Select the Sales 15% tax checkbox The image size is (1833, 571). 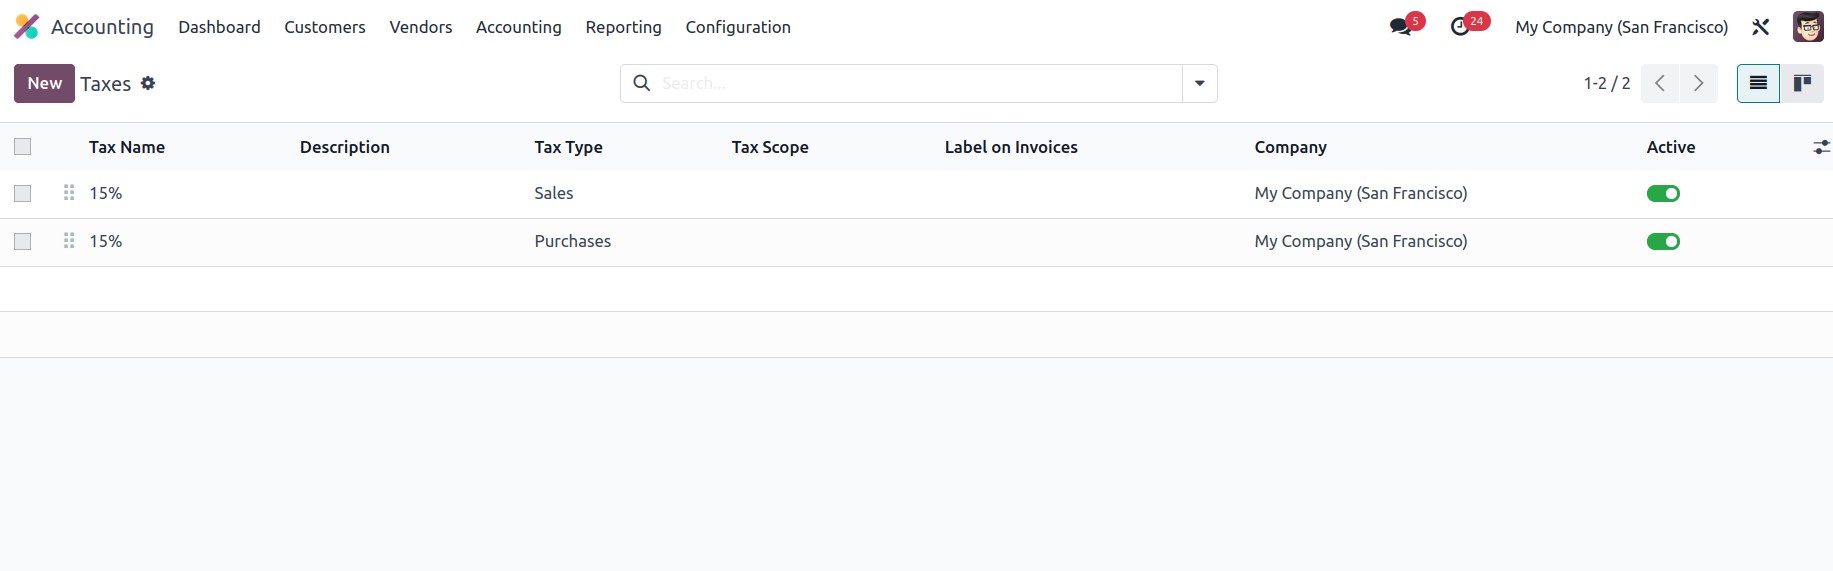coord(23,194)
